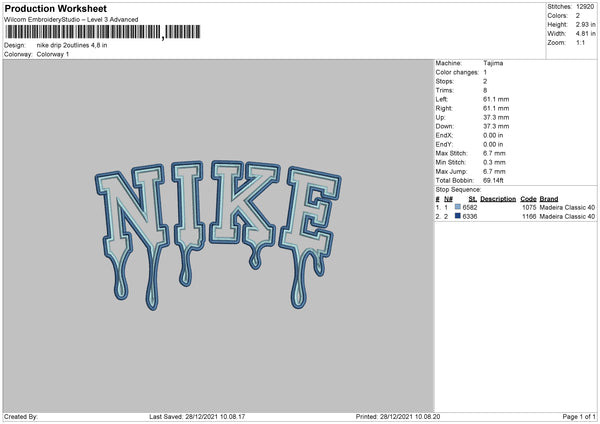The width and height of the screenshot is (600, 424).
Task: Click the 'Color changes:' label
Action: [x=457, y=72]
